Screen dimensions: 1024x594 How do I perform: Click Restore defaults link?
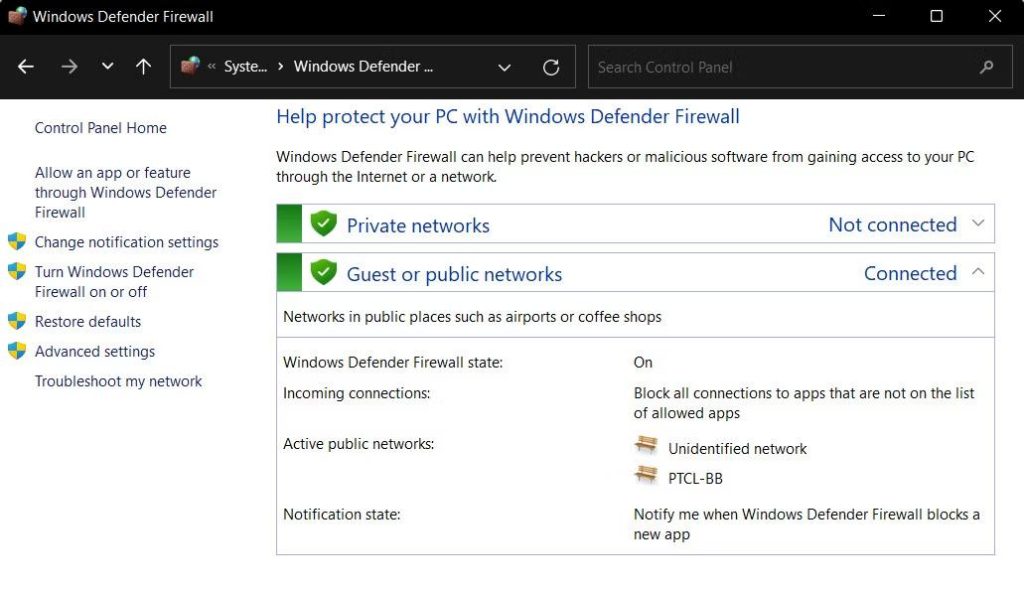pyautogui.click(x=88, y=322)
